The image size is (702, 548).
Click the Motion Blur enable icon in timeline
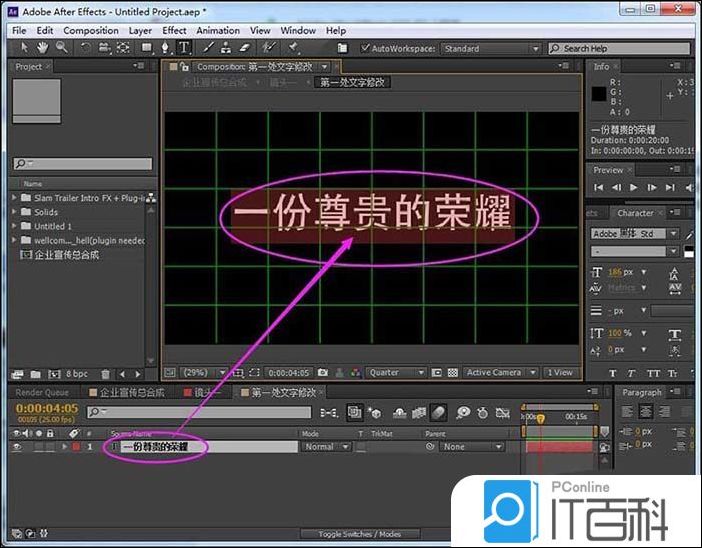point(438,412)
